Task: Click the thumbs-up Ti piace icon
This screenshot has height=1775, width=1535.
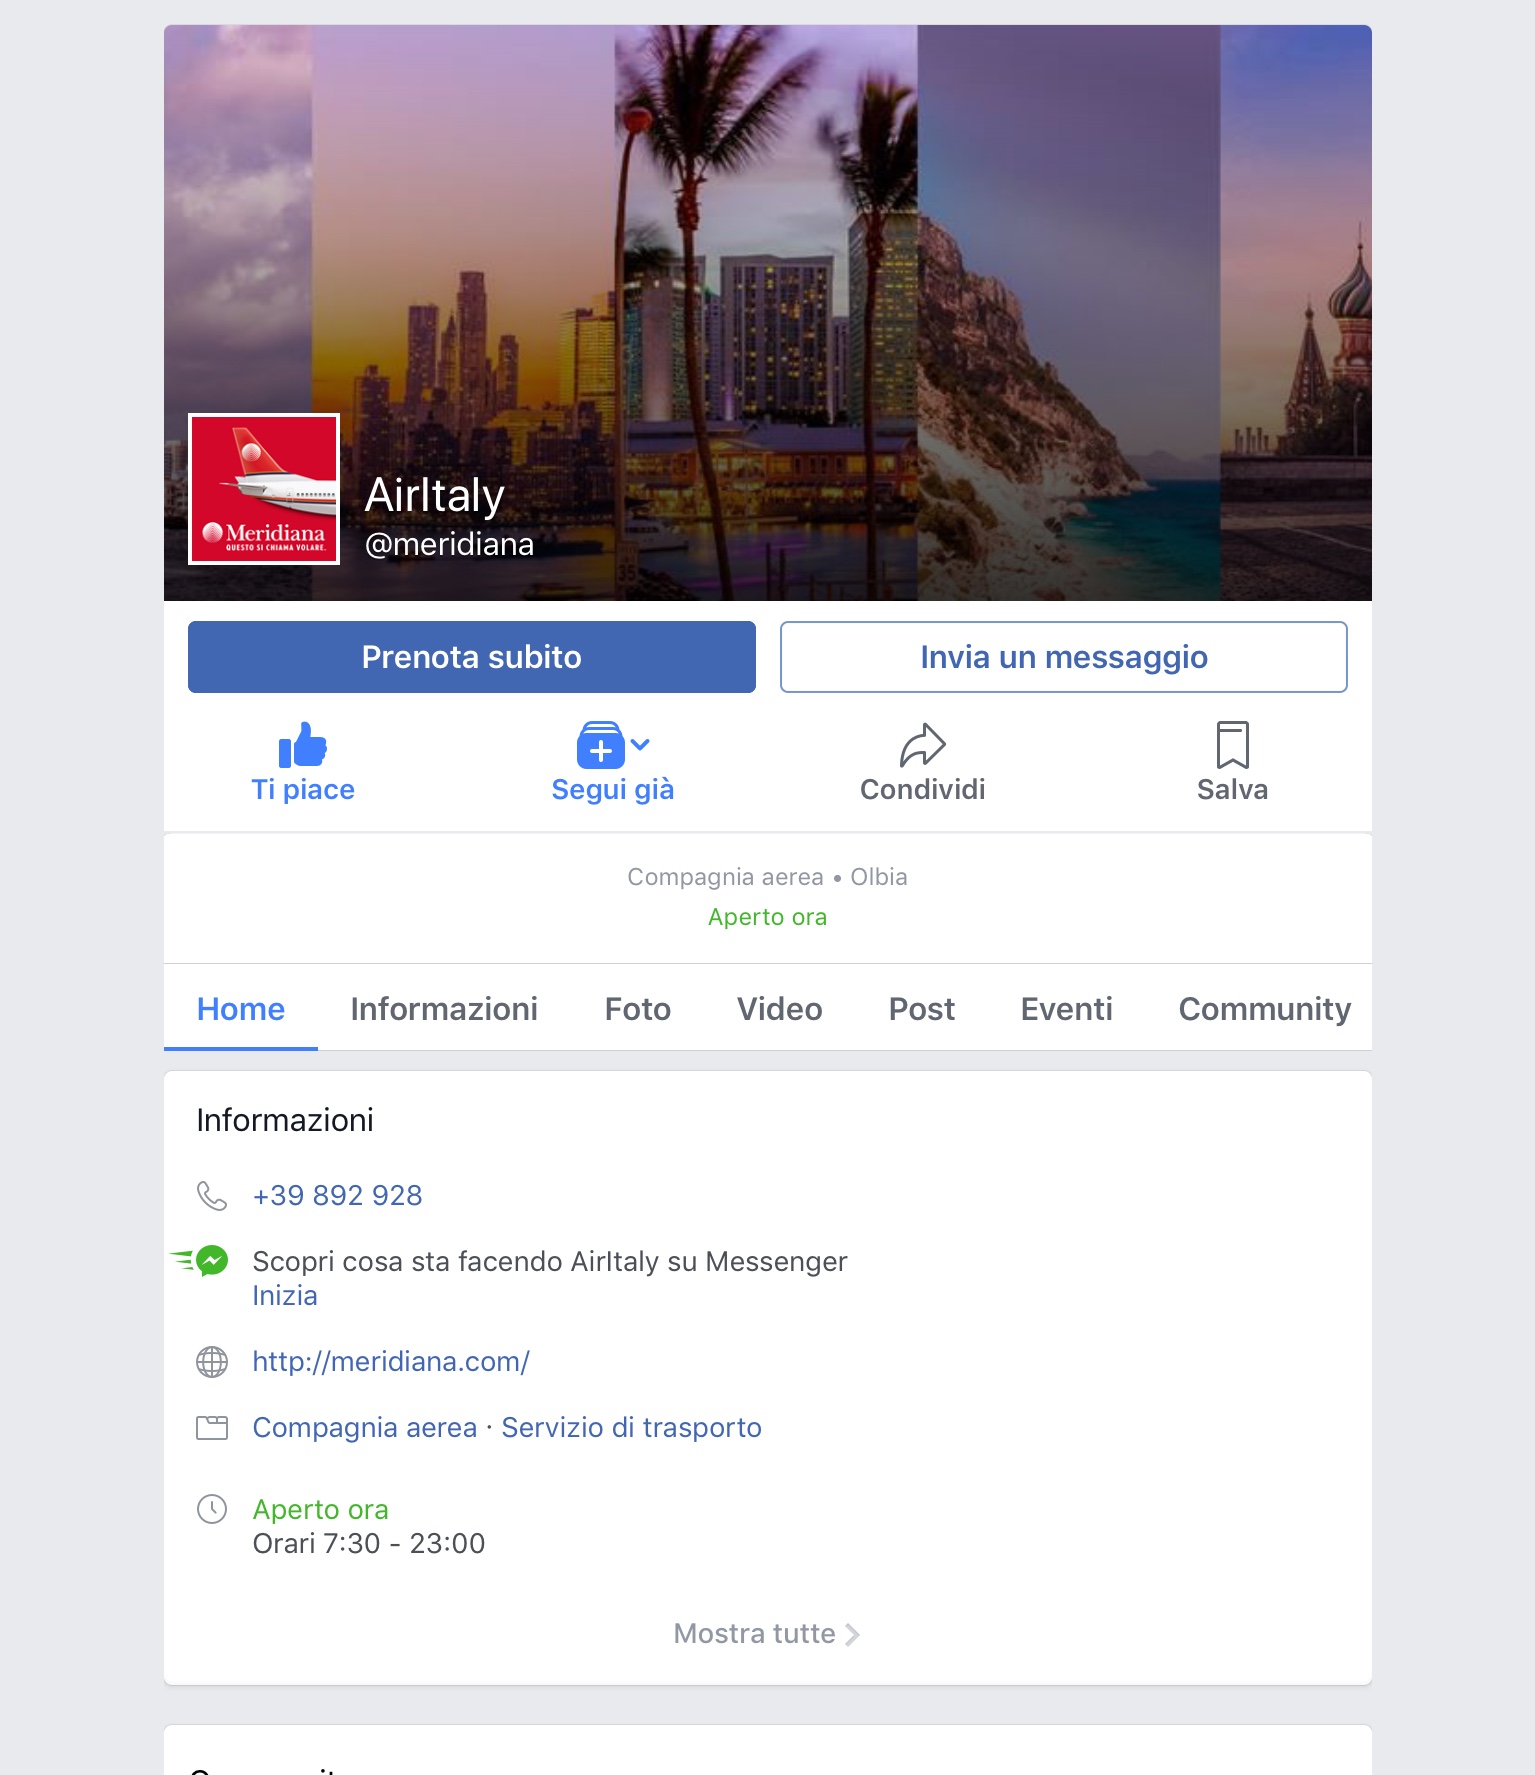Action: 303,745
